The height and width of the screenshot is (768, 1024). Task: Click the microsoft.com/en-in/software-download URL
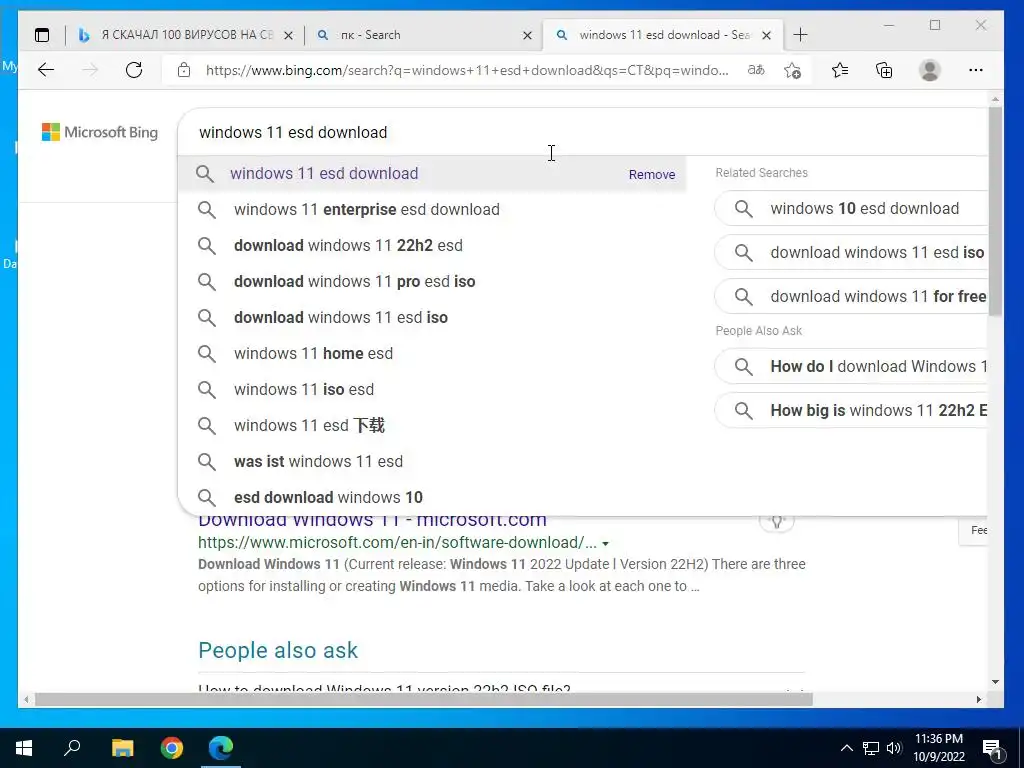397,543
